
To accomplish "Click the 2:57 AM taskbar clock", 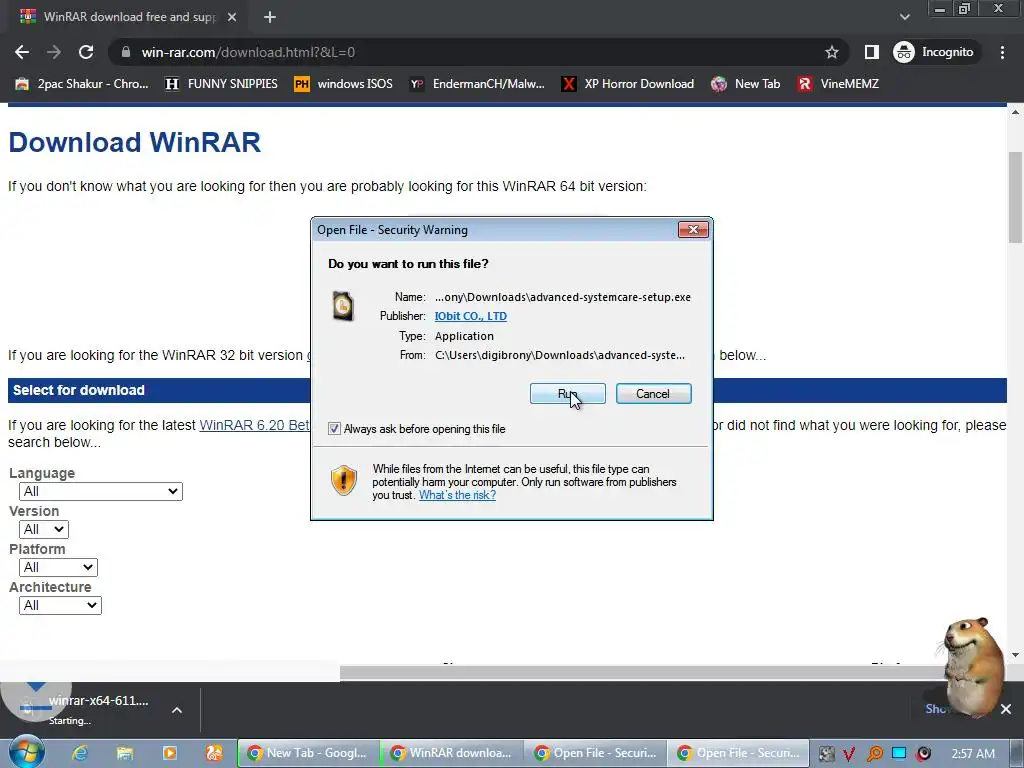I will click(x=973, y=754).
